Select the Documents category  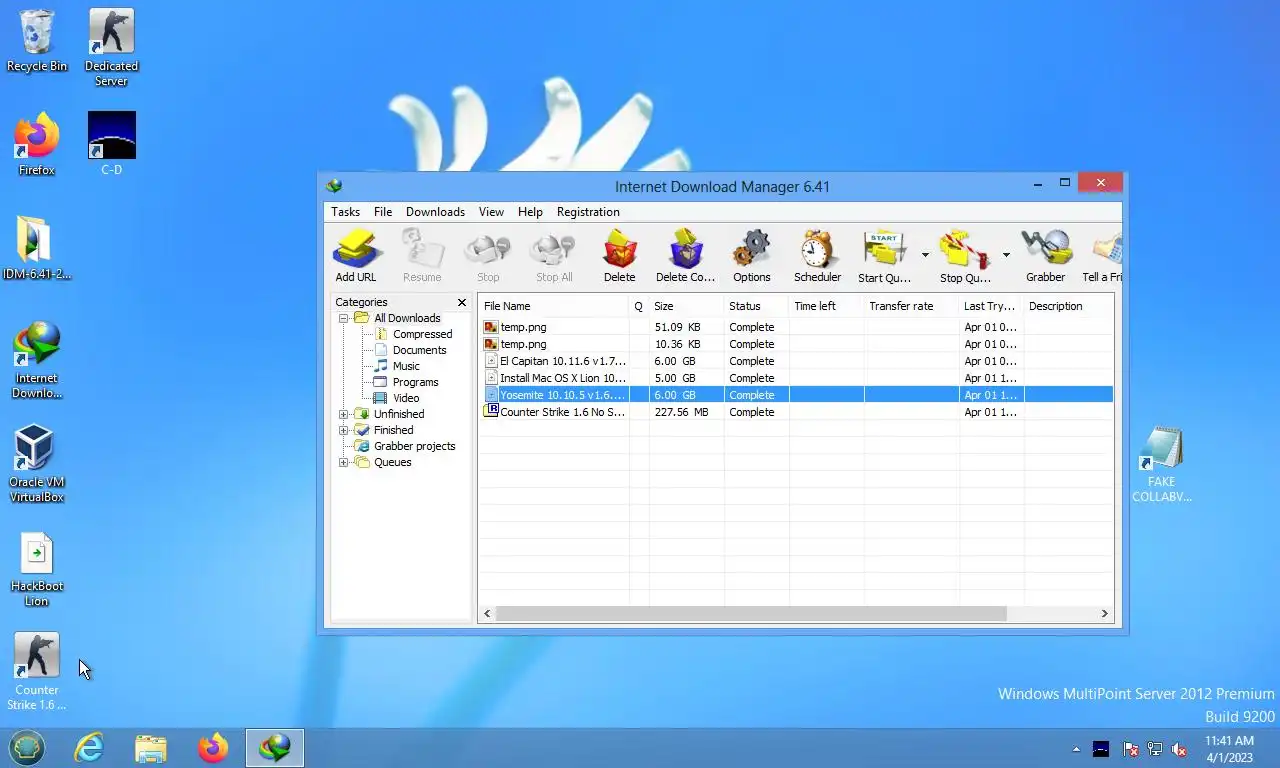click(x=419, y=350)
